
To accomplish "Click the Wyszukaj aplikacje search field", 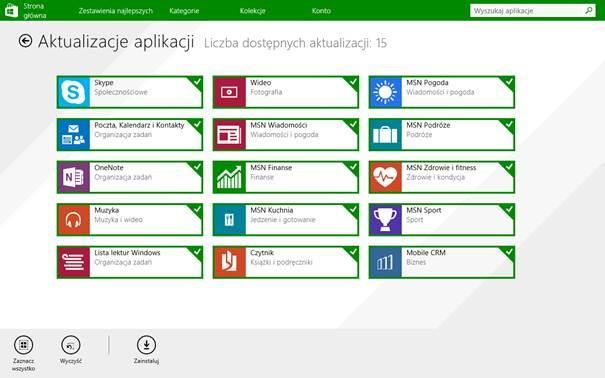I will (x=532, y=11).
